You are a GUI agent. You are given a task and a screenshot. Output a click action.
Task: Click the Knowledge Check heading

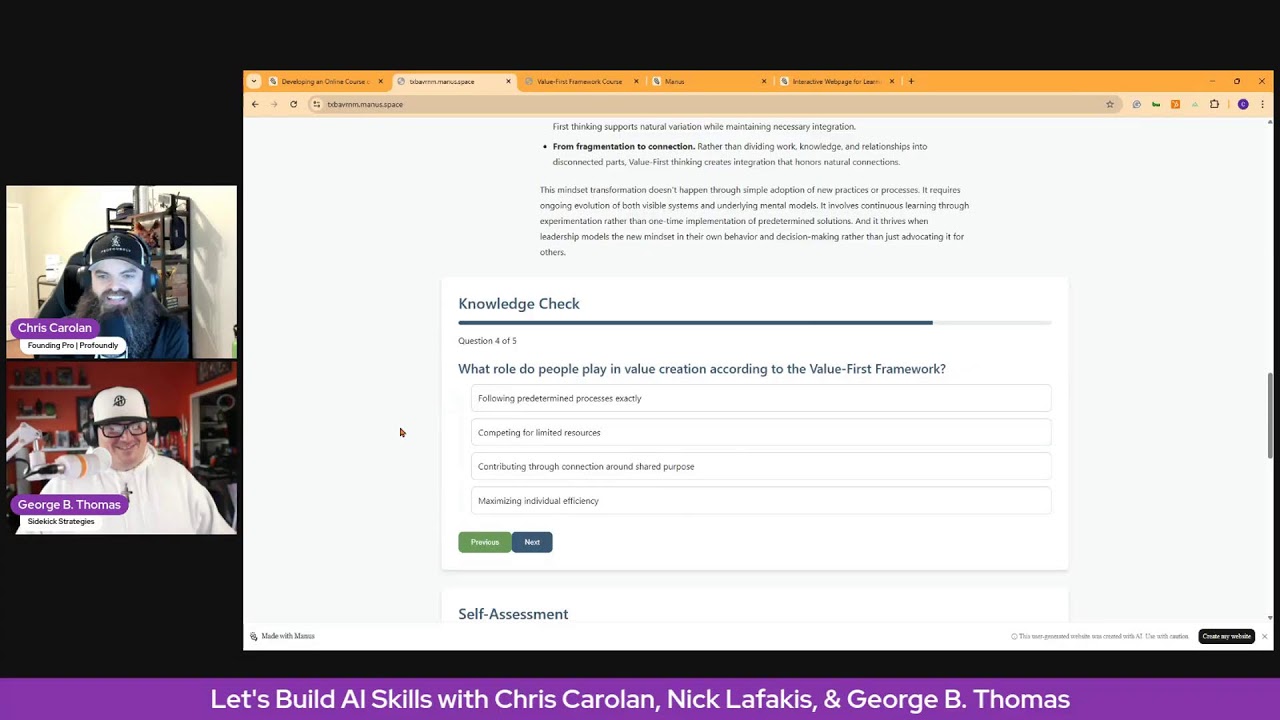[519, 303]
